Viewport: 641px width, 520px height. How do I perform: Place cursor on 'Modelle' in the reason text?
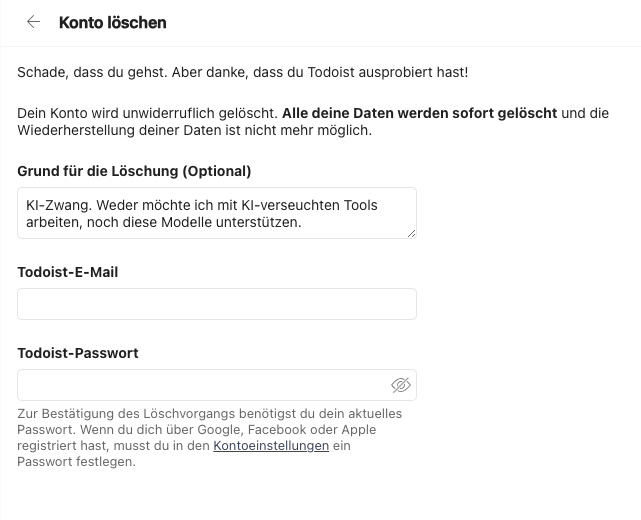[x=186, y=222]
